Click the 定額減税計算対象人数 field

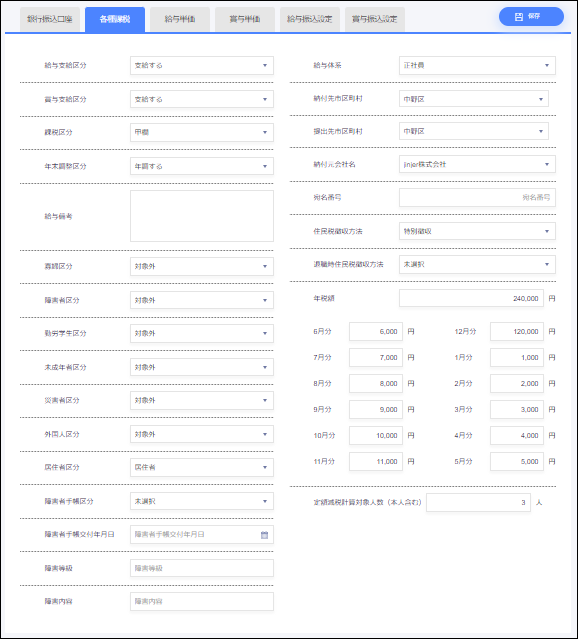tap(479, 503)
